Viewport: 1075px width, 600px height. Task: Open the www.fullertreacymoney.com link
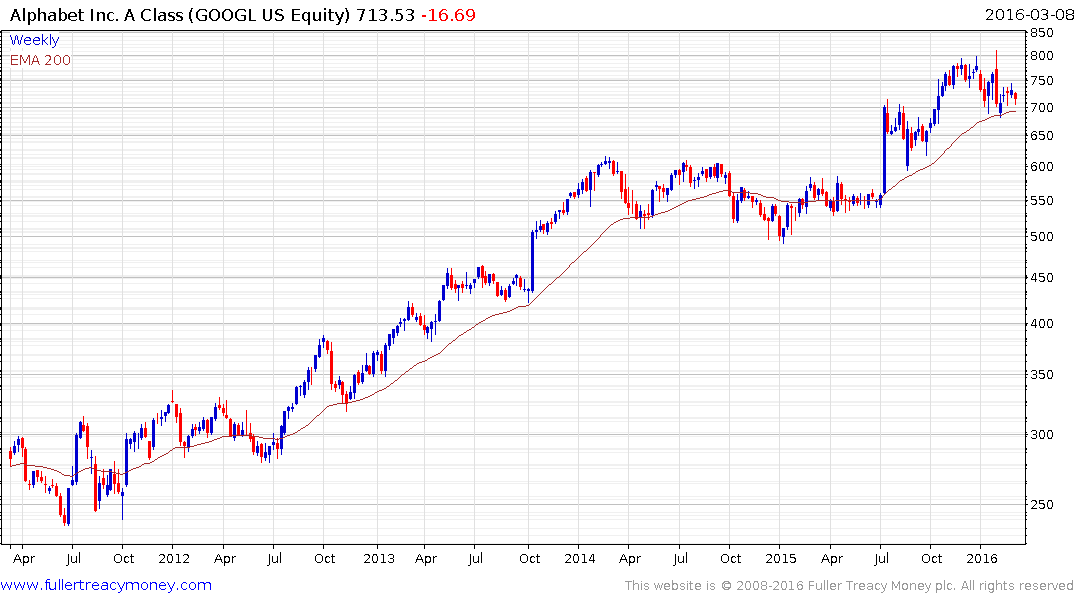[106, 585]
